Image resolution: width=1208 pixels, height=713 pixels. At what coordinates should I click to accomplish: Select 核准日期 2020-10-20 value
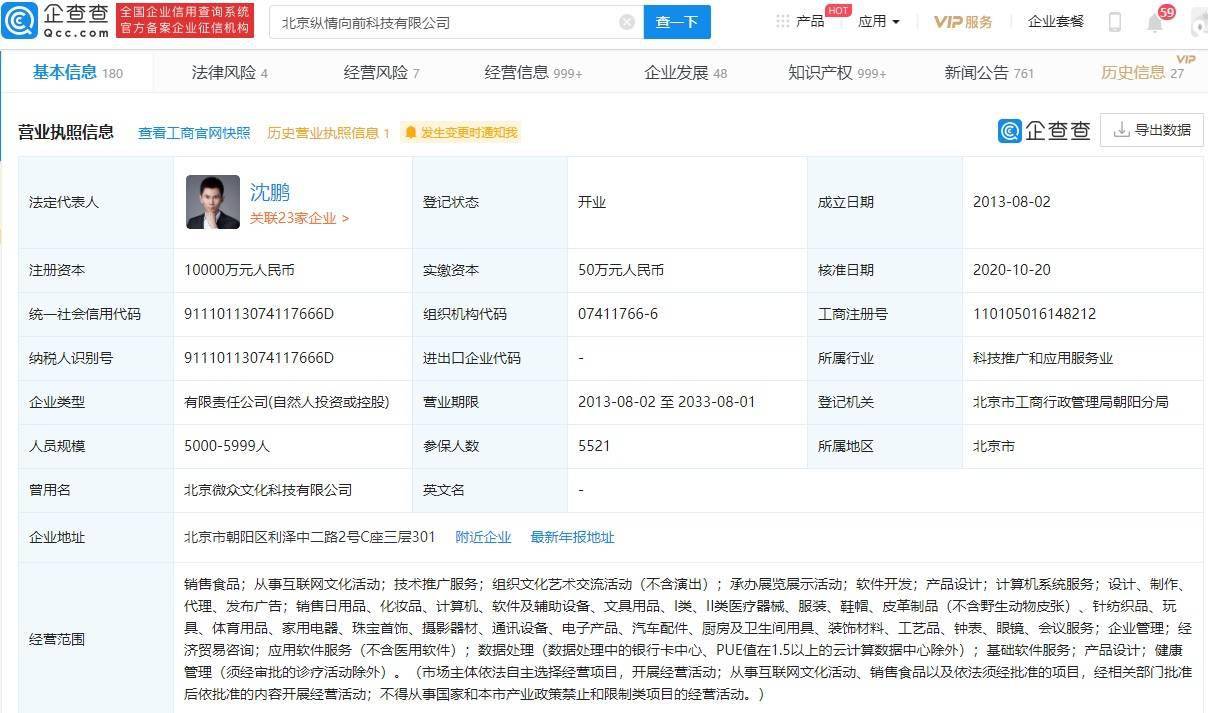click(1012, 270)
